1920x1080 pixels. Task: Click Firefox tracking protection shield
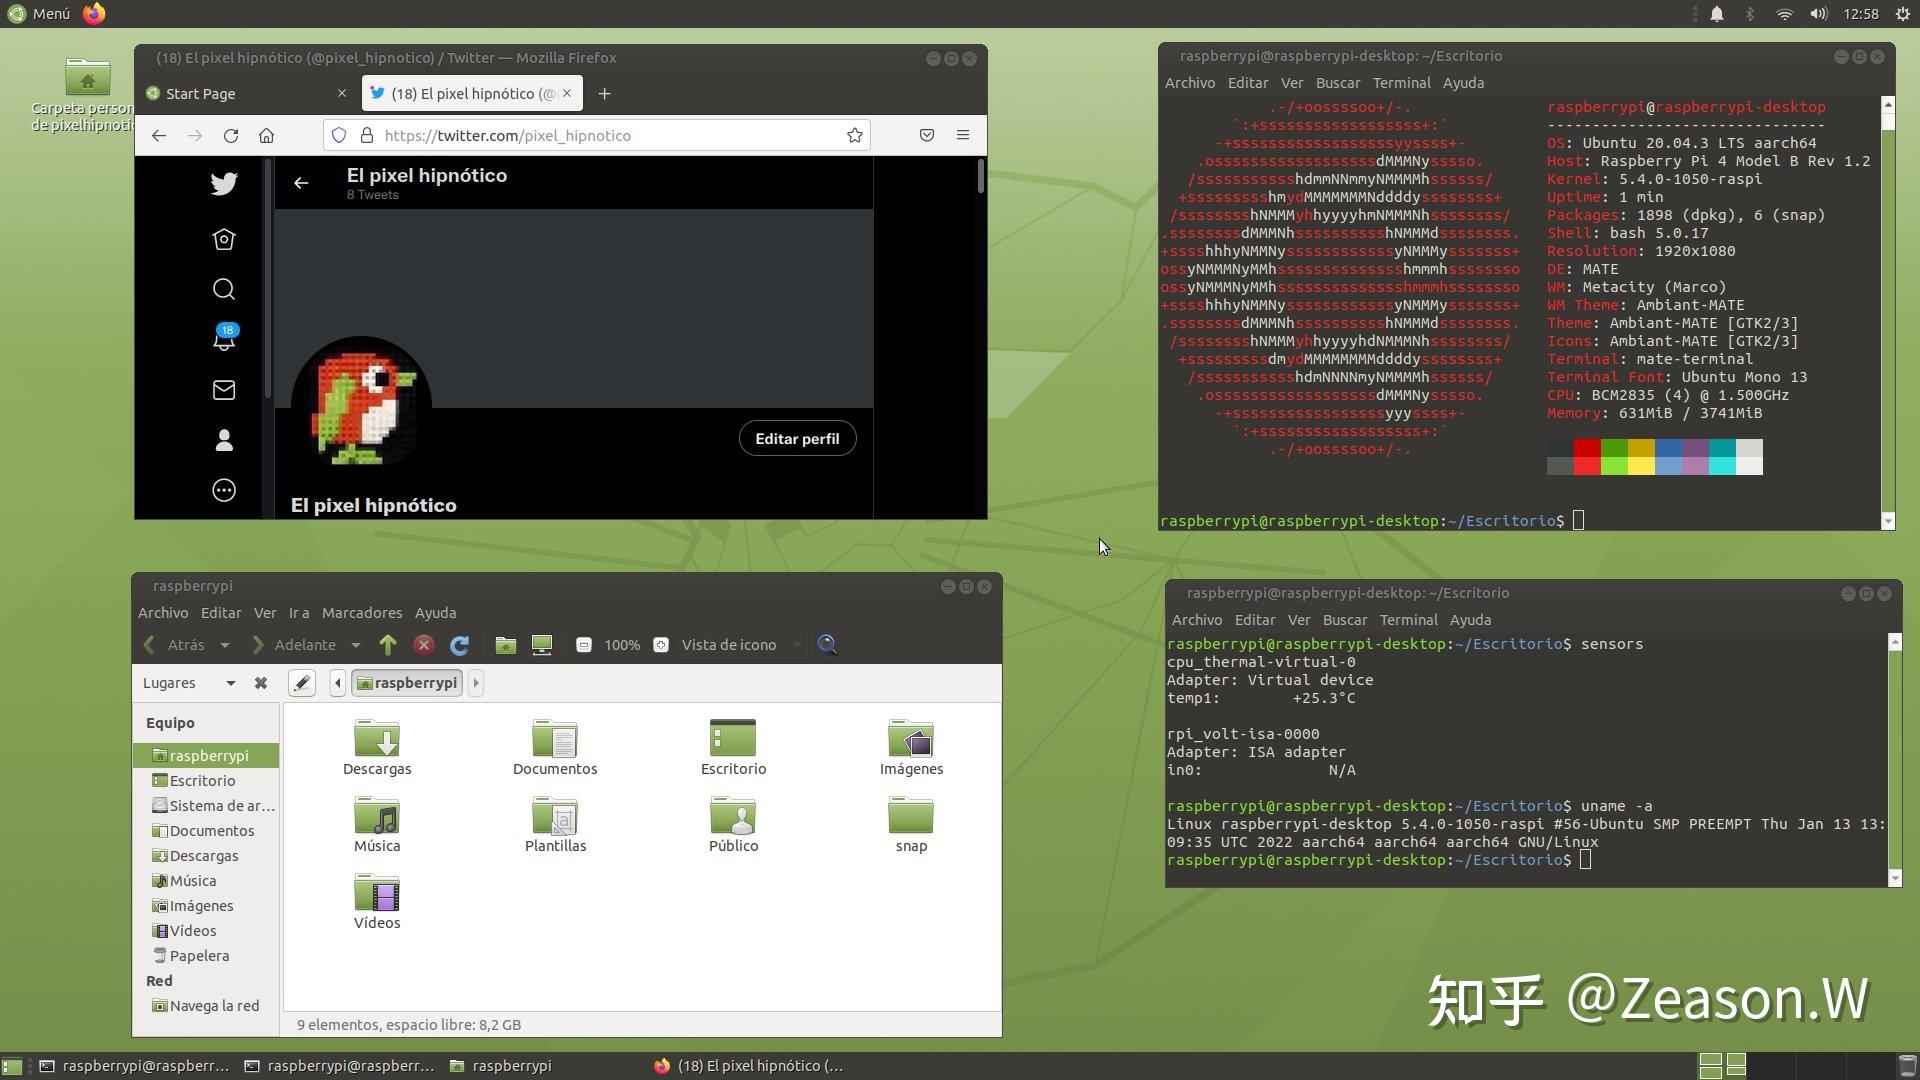tap(339, 135)
